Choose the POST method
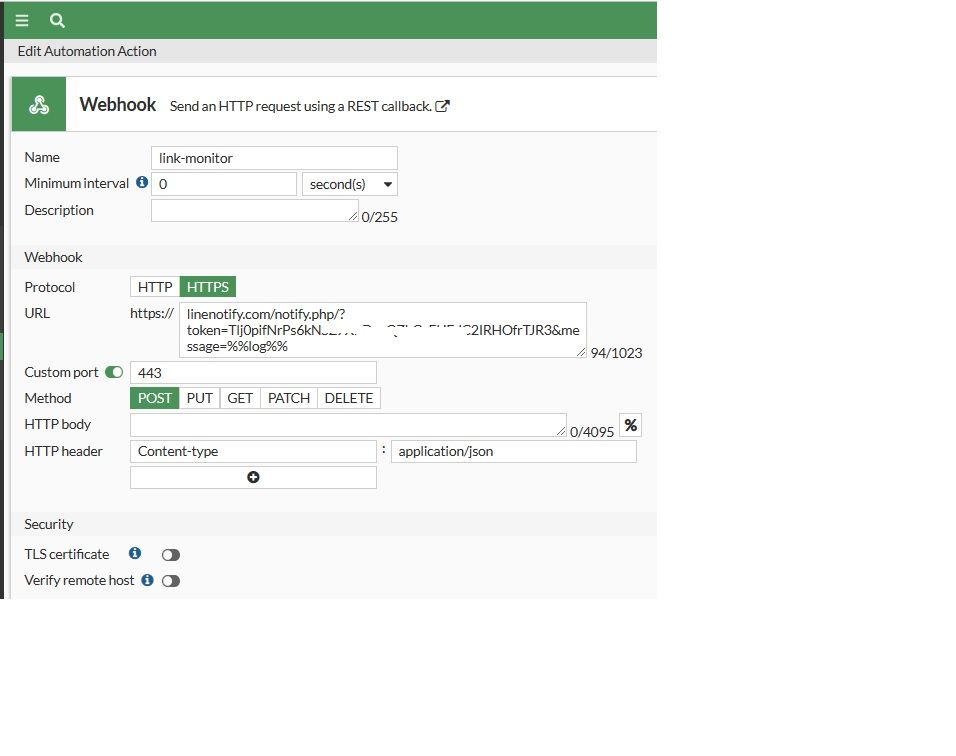 click(155, 398)
